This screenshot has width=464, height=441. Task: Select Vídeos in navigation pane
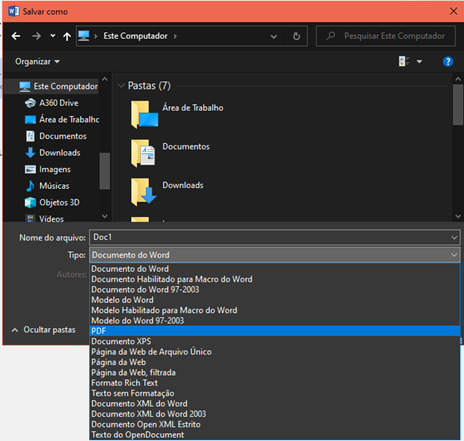click(x=44, y=219)
